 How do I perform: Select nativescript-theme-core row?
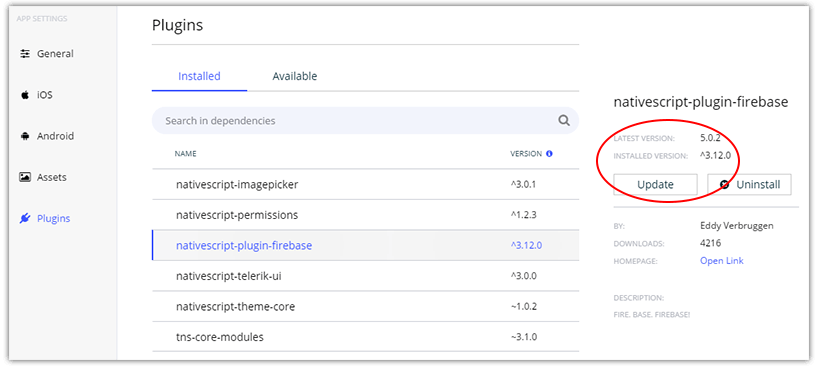(x=365, y=306)
